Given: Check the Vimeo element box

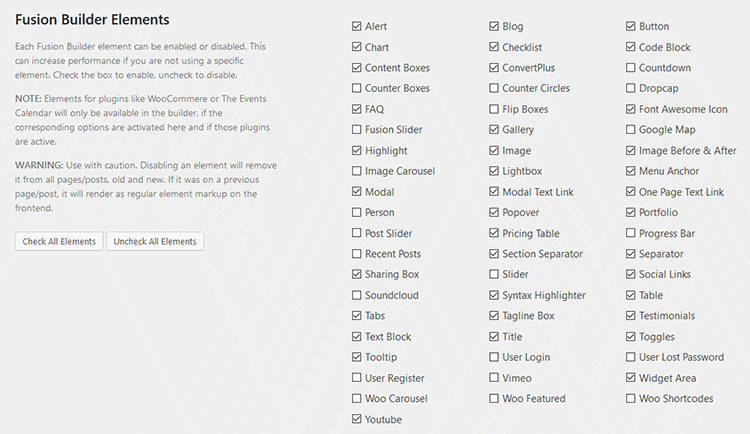Looking at the screenshot, I should [x=494, y=378].
